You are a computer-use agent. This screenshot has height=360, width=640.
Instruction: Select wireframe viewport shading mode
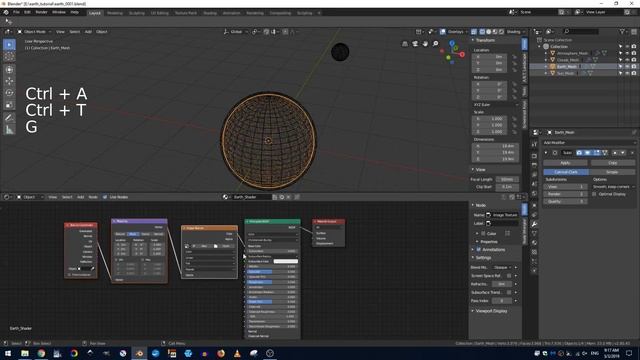coord(482,31)
